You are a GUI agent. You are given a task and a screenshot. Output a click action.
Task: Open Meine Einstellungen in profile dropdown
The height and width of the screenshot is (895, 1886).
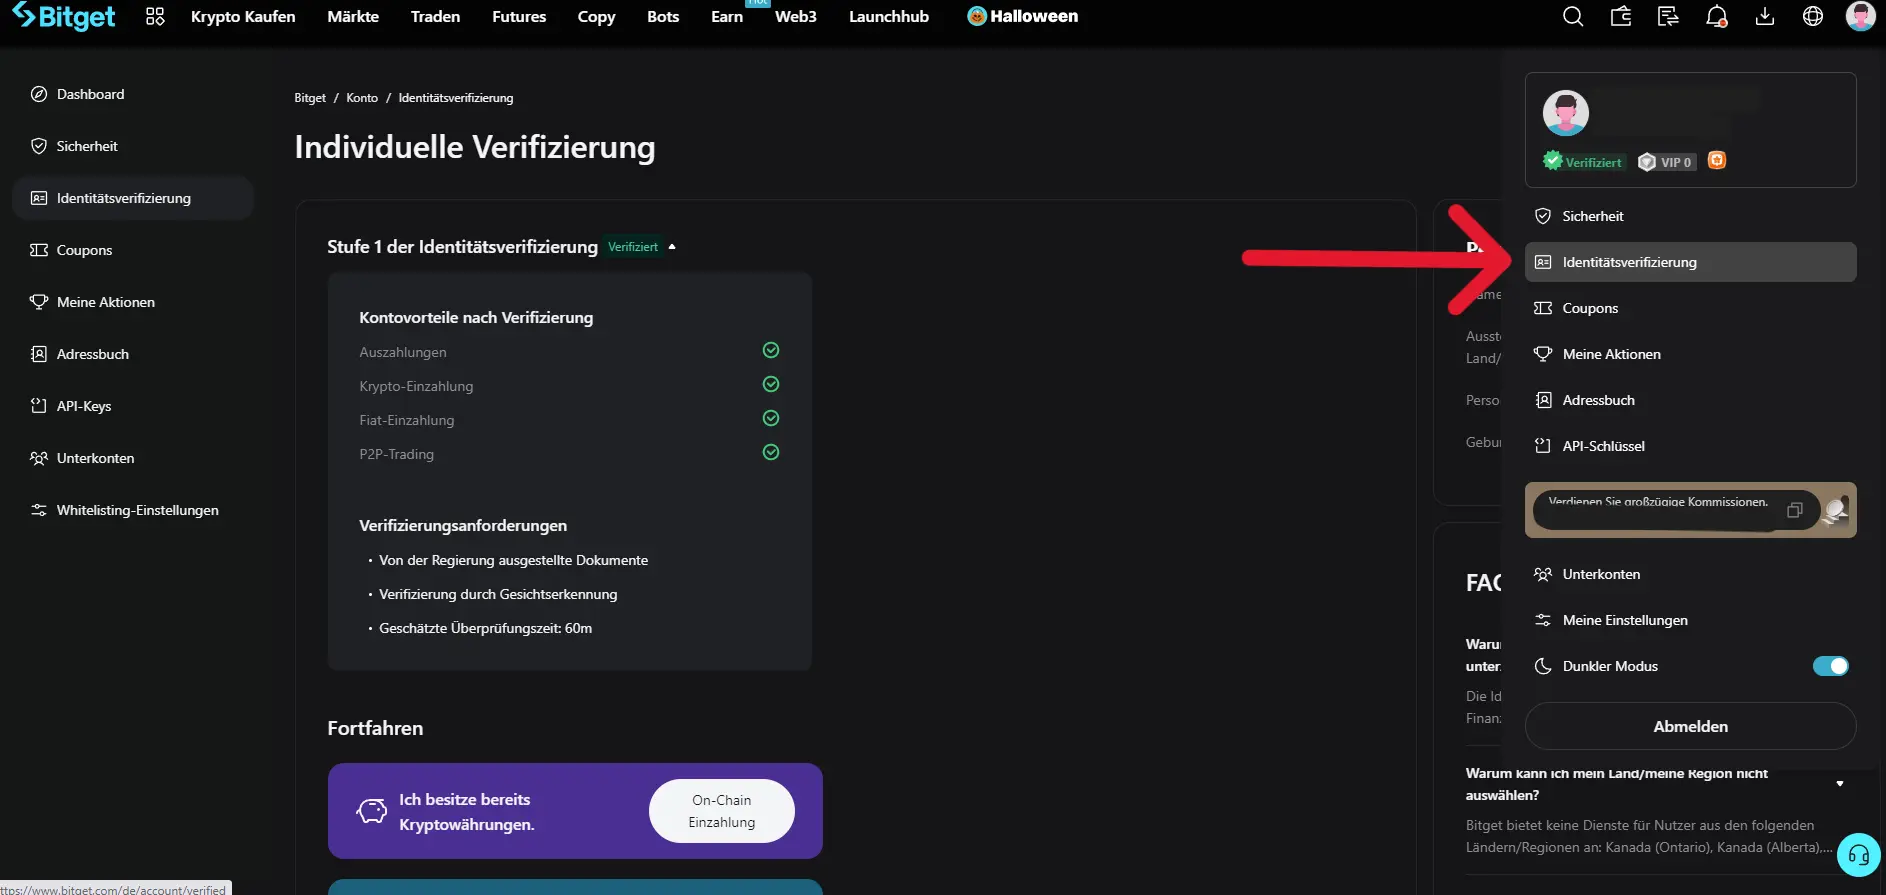[x=1690, y=620]
